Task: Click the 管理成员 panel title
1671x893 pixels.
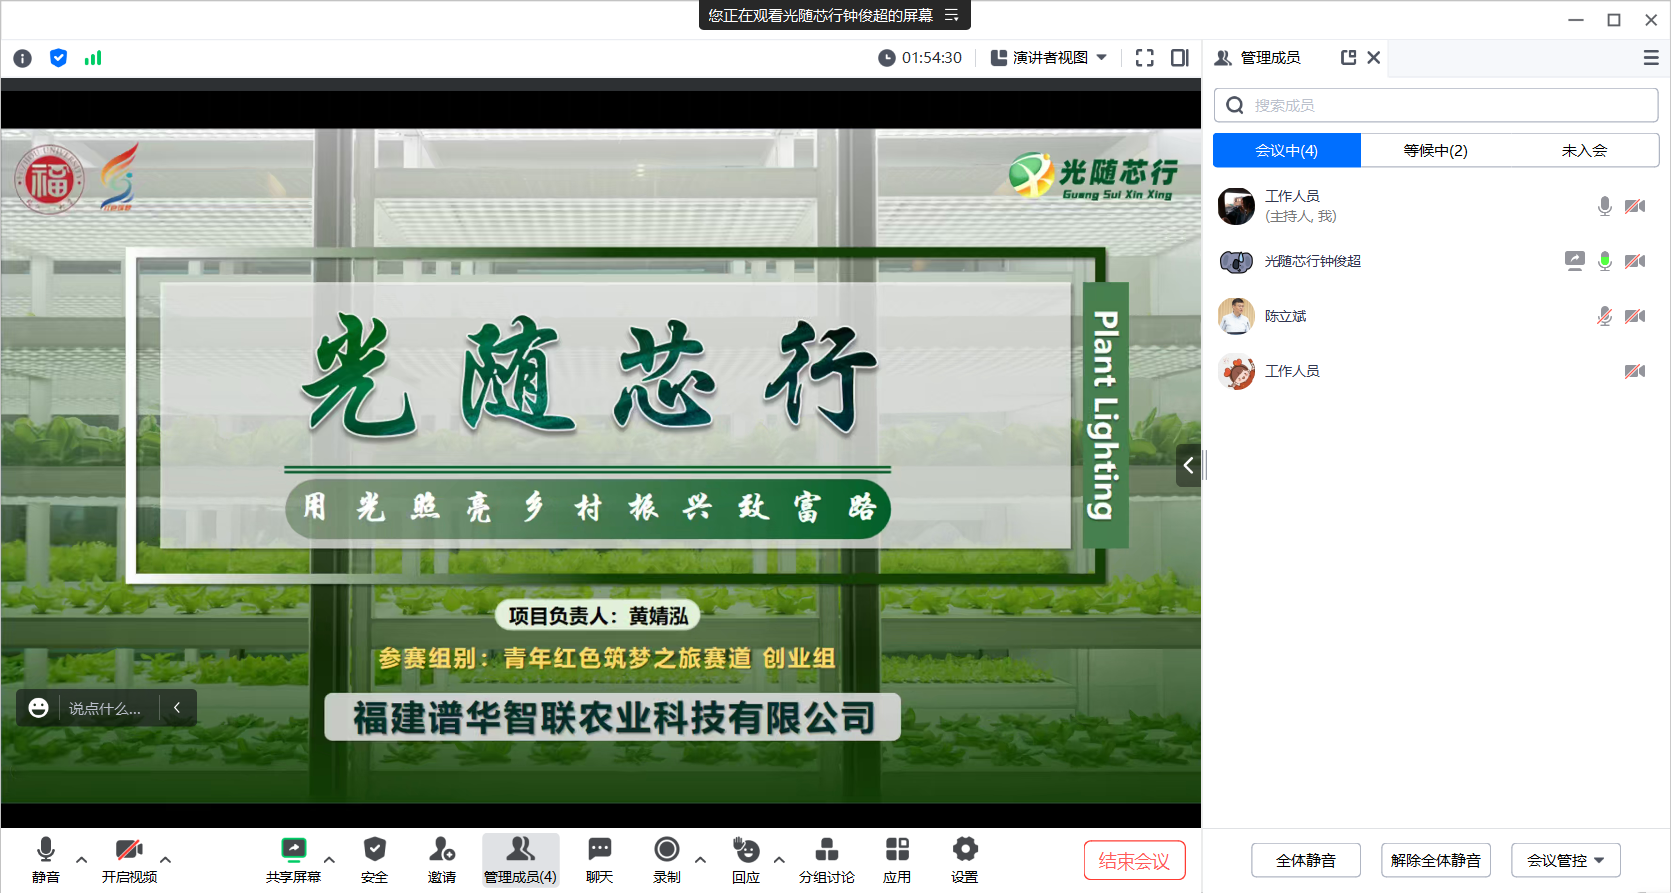Action: 1270,58
